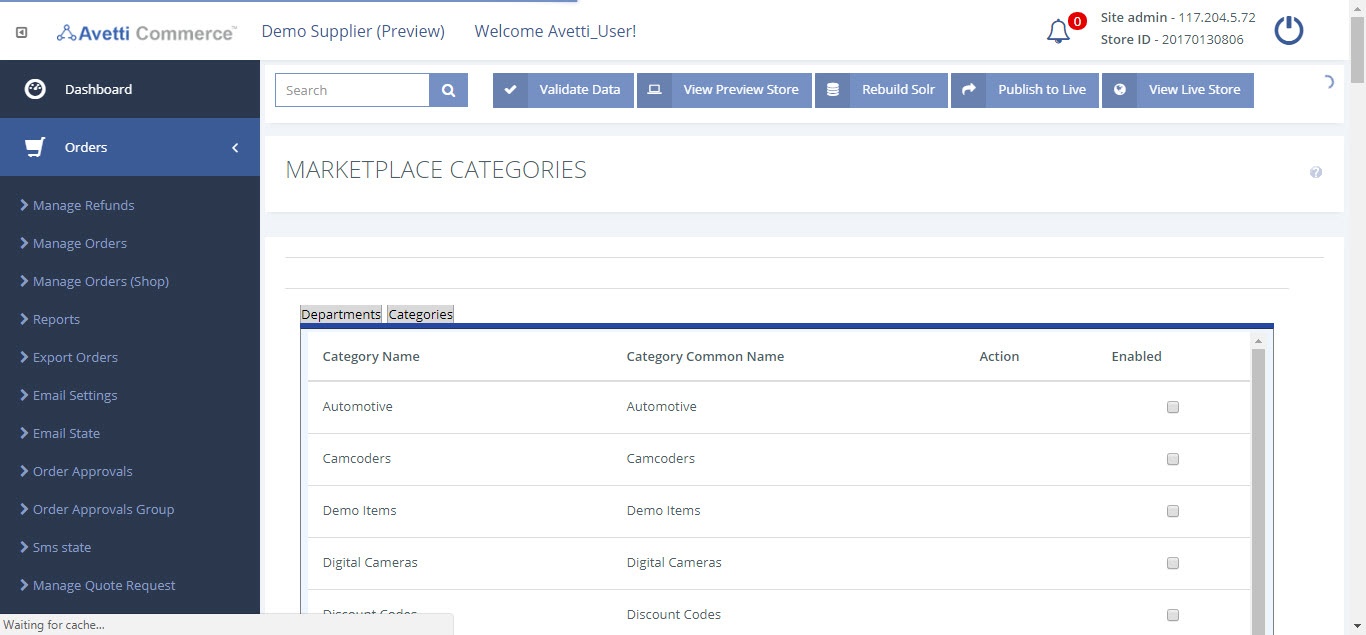Image resolution: width=1366 pixels, height=635 pixels.
Task: Open Manage Quote Request link
Action: [x=104, y=585]
